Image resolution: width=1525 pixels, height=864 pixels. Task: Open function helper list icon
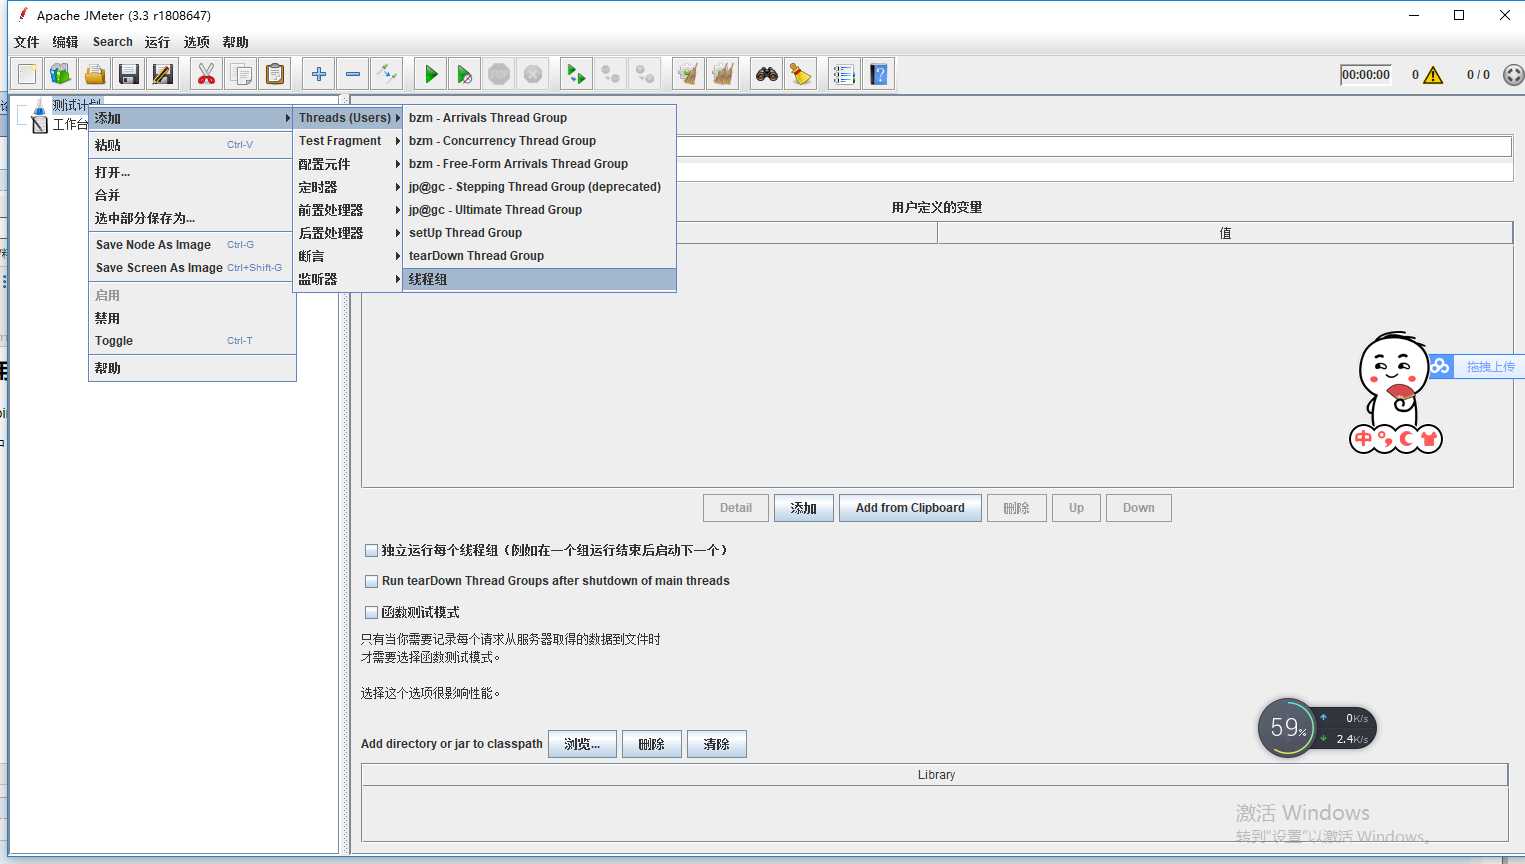845,74
